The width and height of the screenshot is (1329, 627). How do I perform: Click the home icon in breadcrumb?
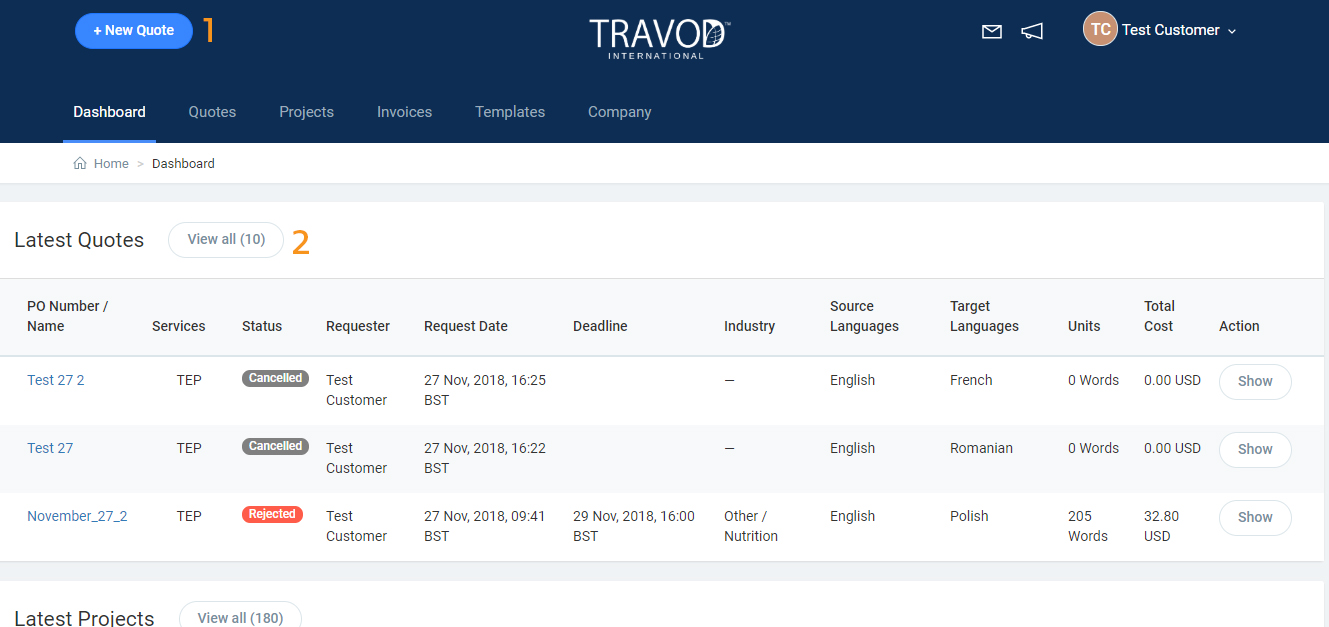(x=80, y=164)
